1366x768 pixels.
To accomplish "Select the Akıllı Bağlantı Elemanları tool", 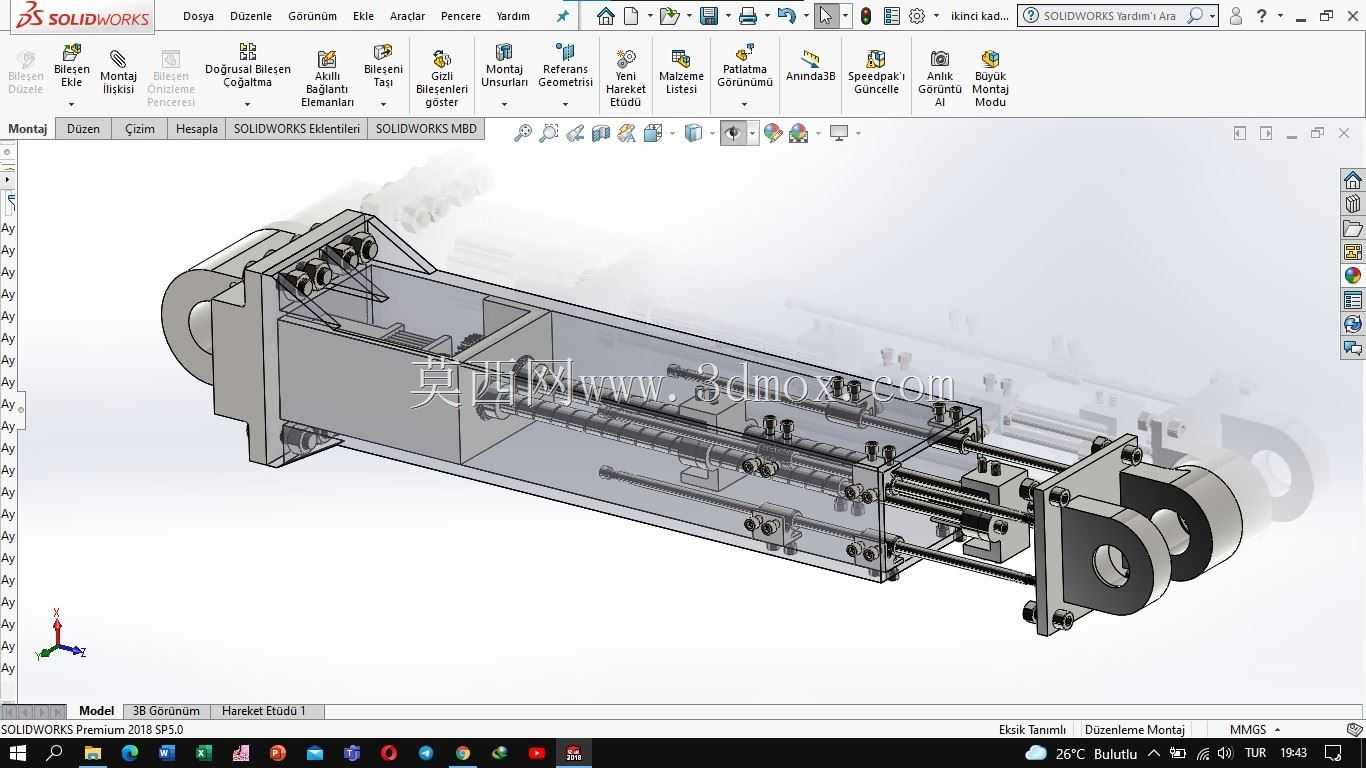I will (327, 79).
